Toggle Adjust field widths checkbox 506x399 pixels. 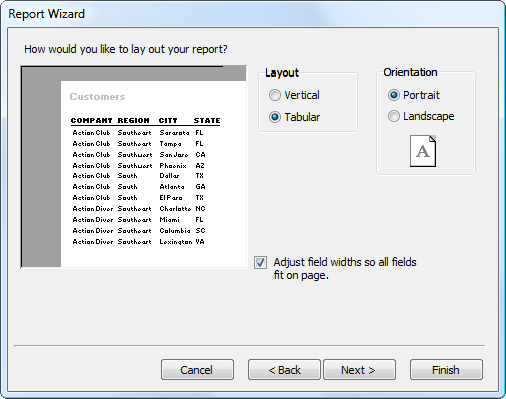tap(260, 263)
